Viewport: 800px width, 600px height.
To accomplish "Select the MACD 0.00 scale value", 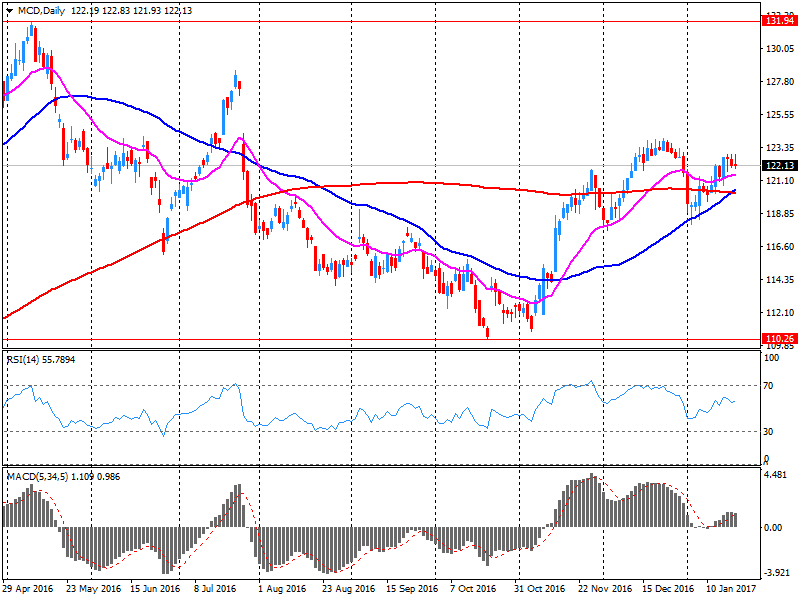I will coord(773,528).
